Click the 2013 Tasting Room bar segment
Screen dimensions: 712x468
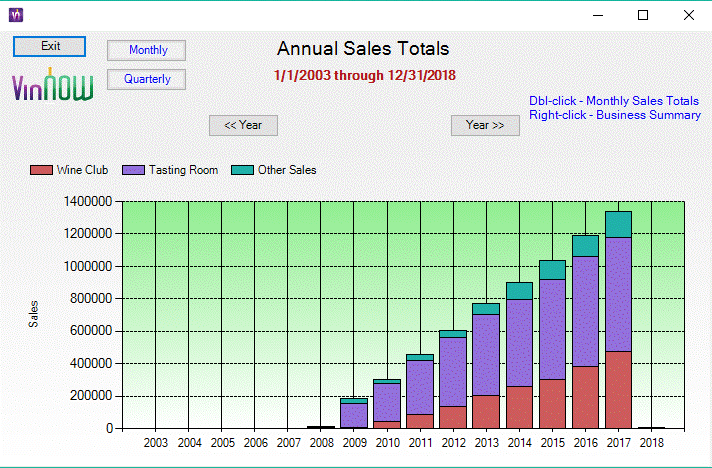pyautogui.click(x=486, y=355)
